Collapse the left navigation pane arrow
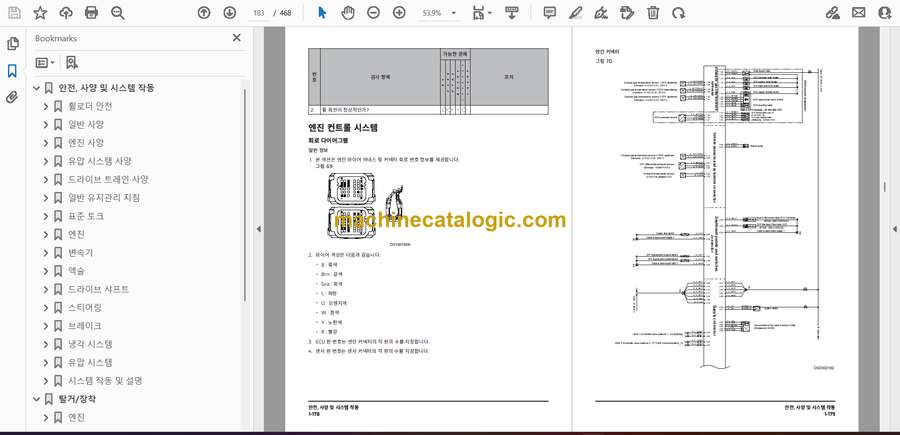The height and width of the screenshot is (435, 900). [x=258, y=229]
